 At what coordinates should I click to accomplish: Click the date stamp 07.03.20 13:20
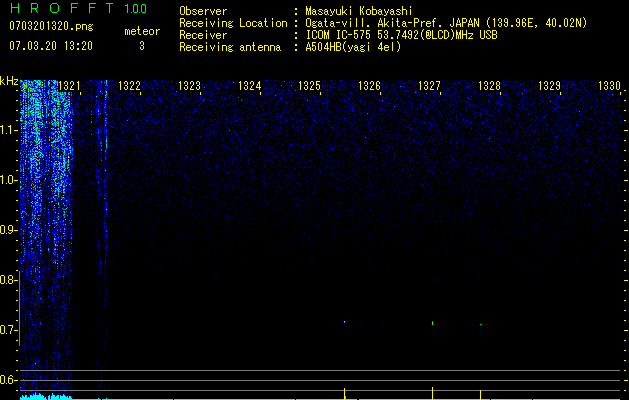coord(51,46)
